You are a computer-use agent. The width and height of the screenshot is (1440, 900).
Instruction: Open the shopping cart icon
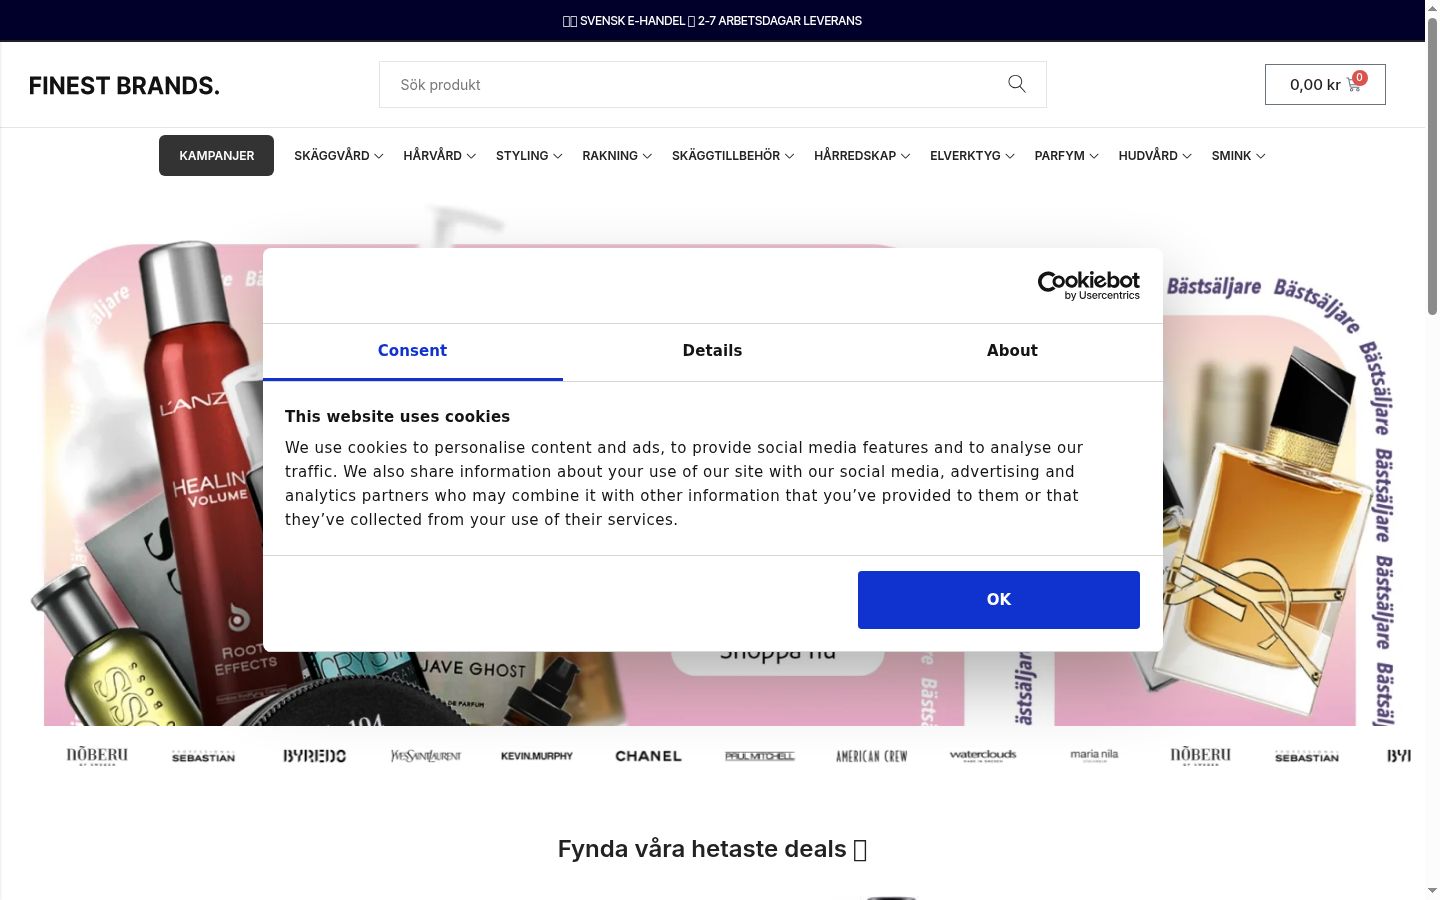coord(1354,84)
